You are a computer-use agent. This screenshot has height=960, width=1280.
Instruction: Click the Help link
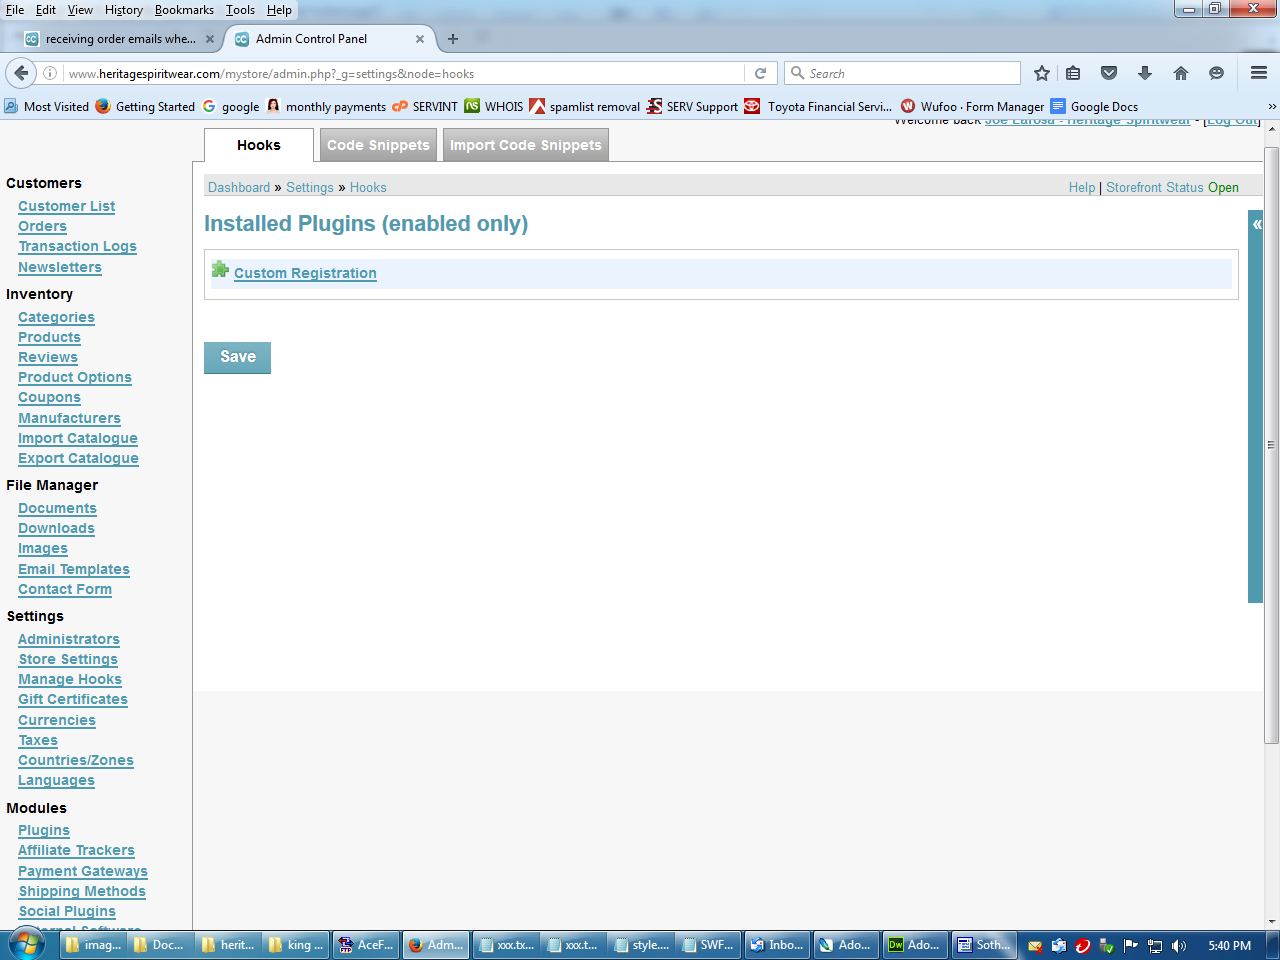click(x=1082, y=187)
